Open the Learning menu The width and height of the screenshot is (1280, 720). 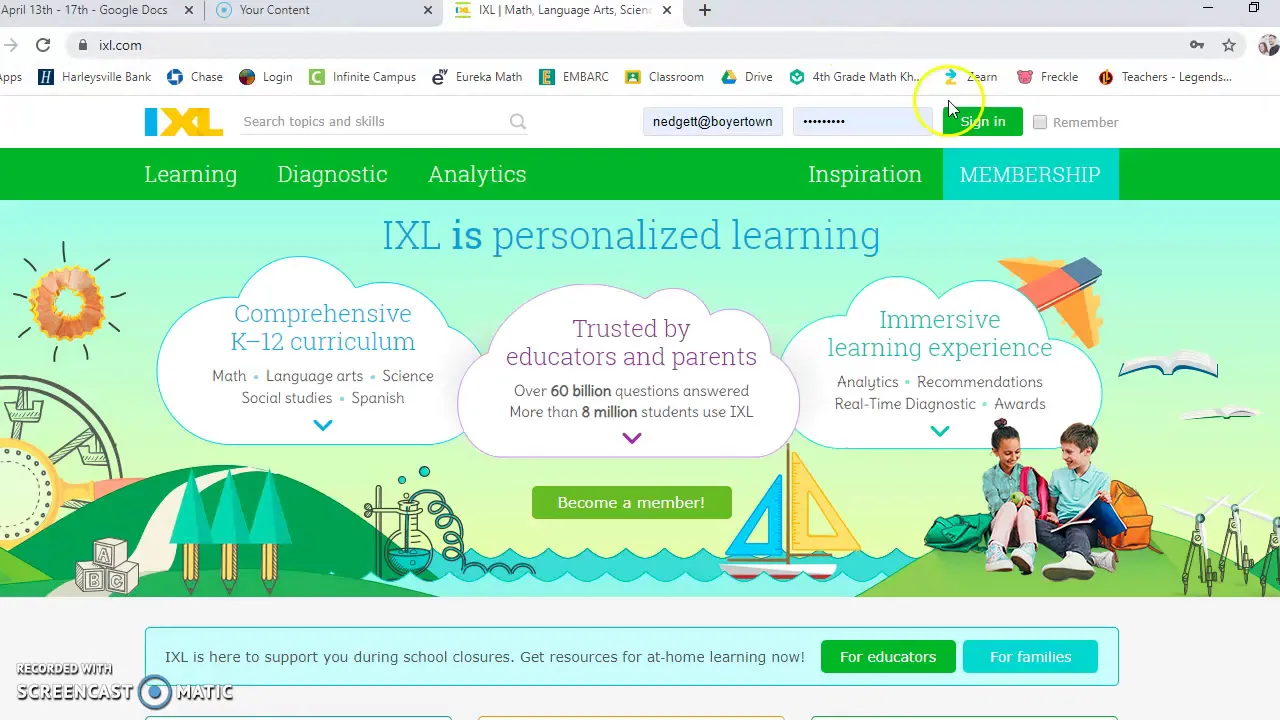click(191, 174)
